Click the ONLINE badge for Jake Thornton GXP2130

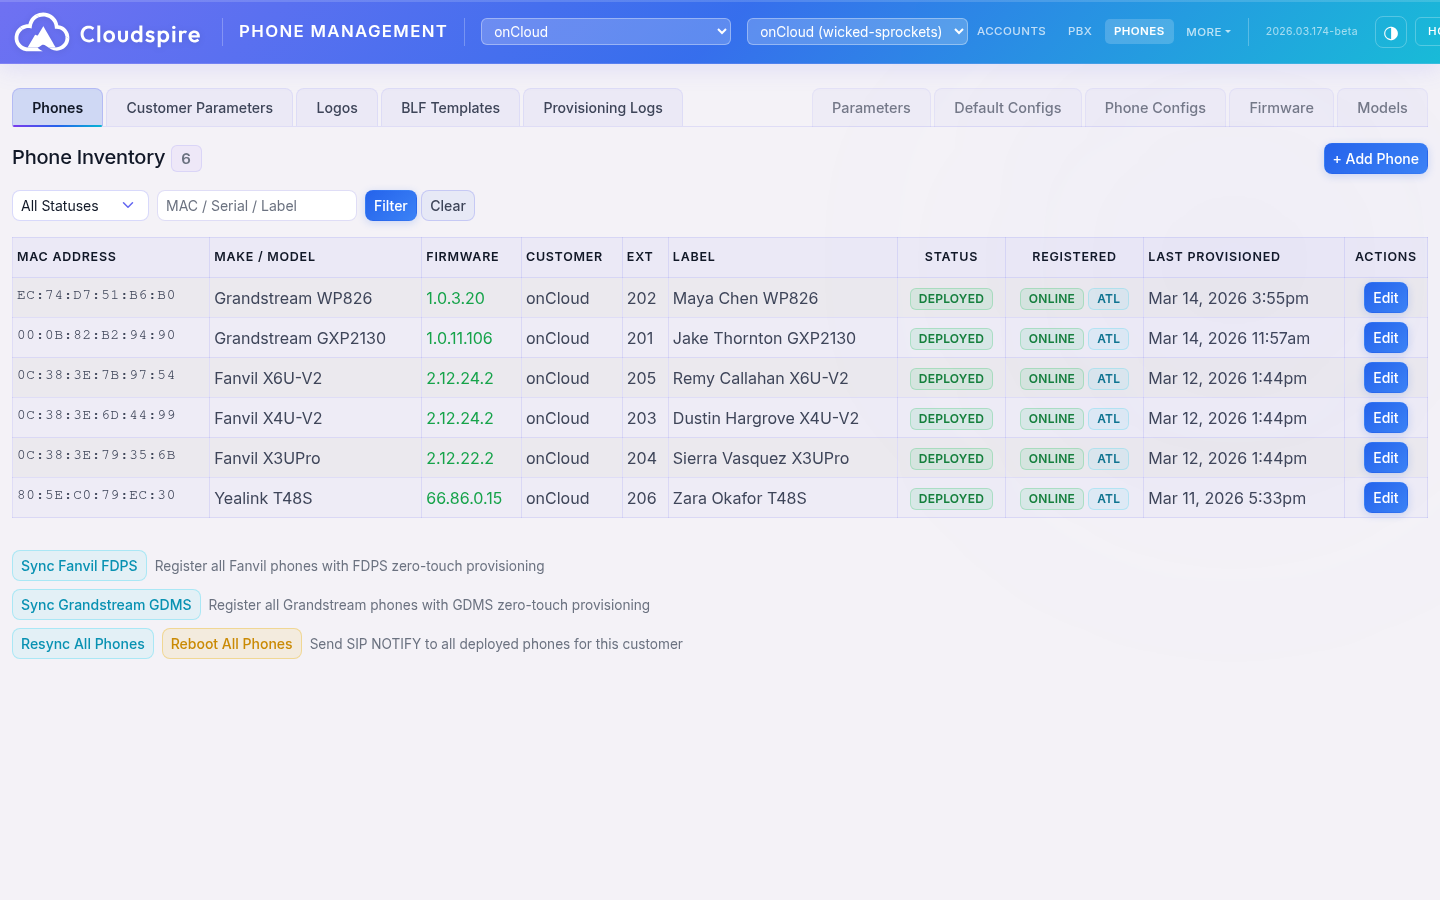click(x=1051, y=338)
